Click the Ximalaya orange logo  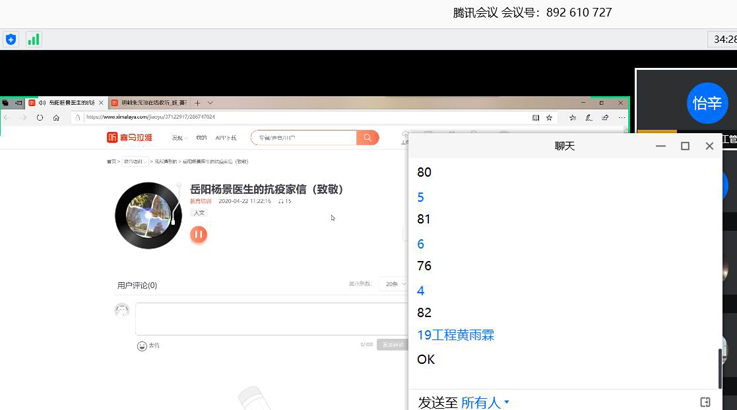point(130,138)
